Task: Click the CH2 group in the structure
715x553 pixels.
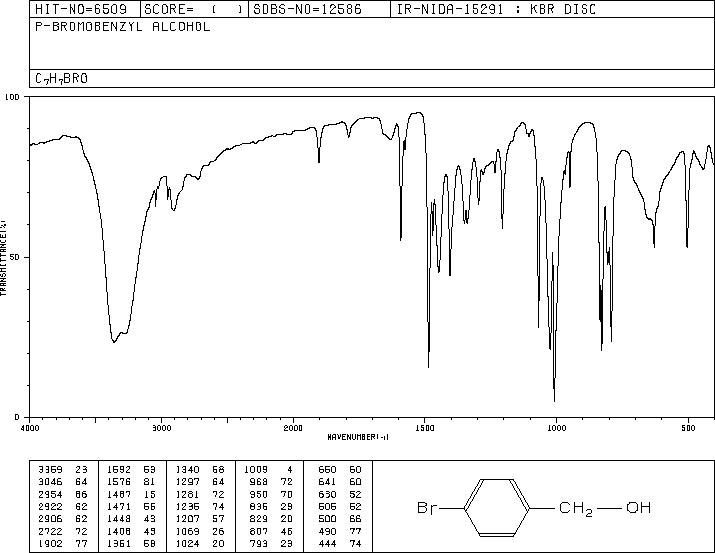Action: pyautogui.click(x=575, y=509)
